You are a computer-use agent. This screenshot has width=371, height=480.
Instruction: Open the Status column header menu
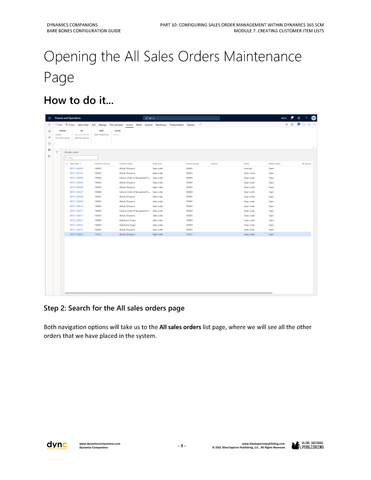coord(247,164)
